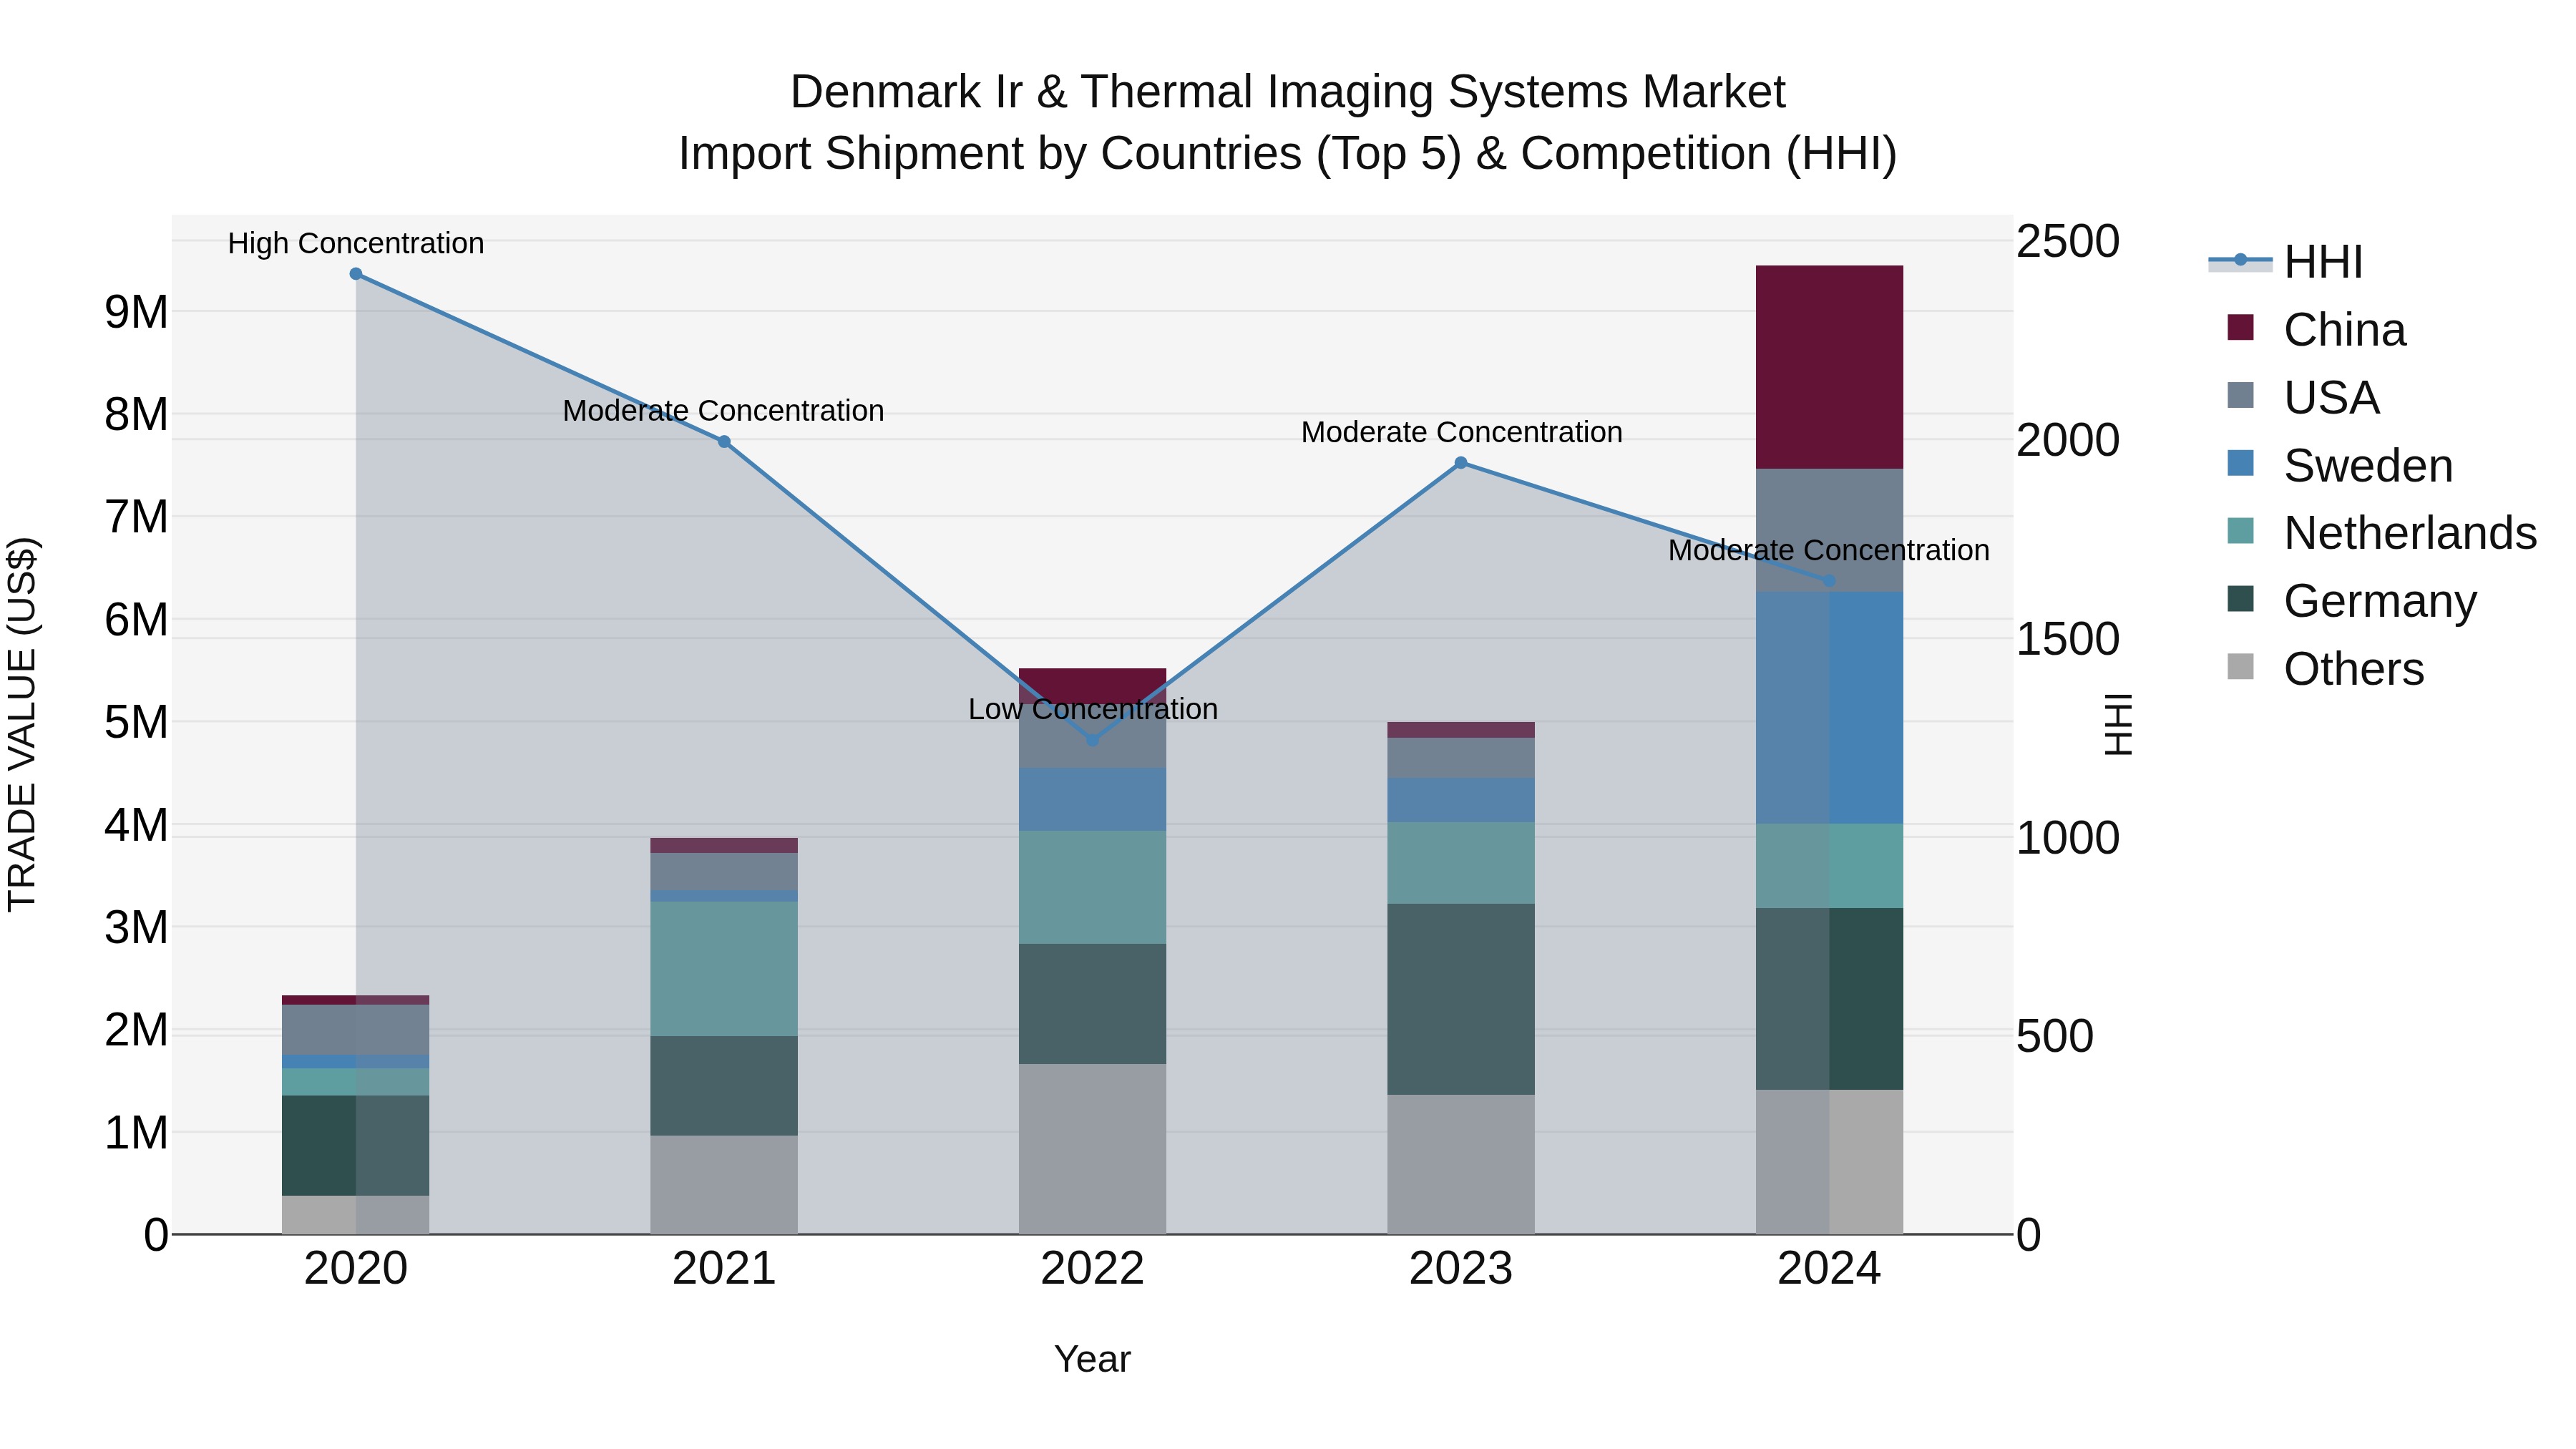Click the Germany legend color swatch
This screenshot has height=1449, width=2576.
[x=2241, y=599]
